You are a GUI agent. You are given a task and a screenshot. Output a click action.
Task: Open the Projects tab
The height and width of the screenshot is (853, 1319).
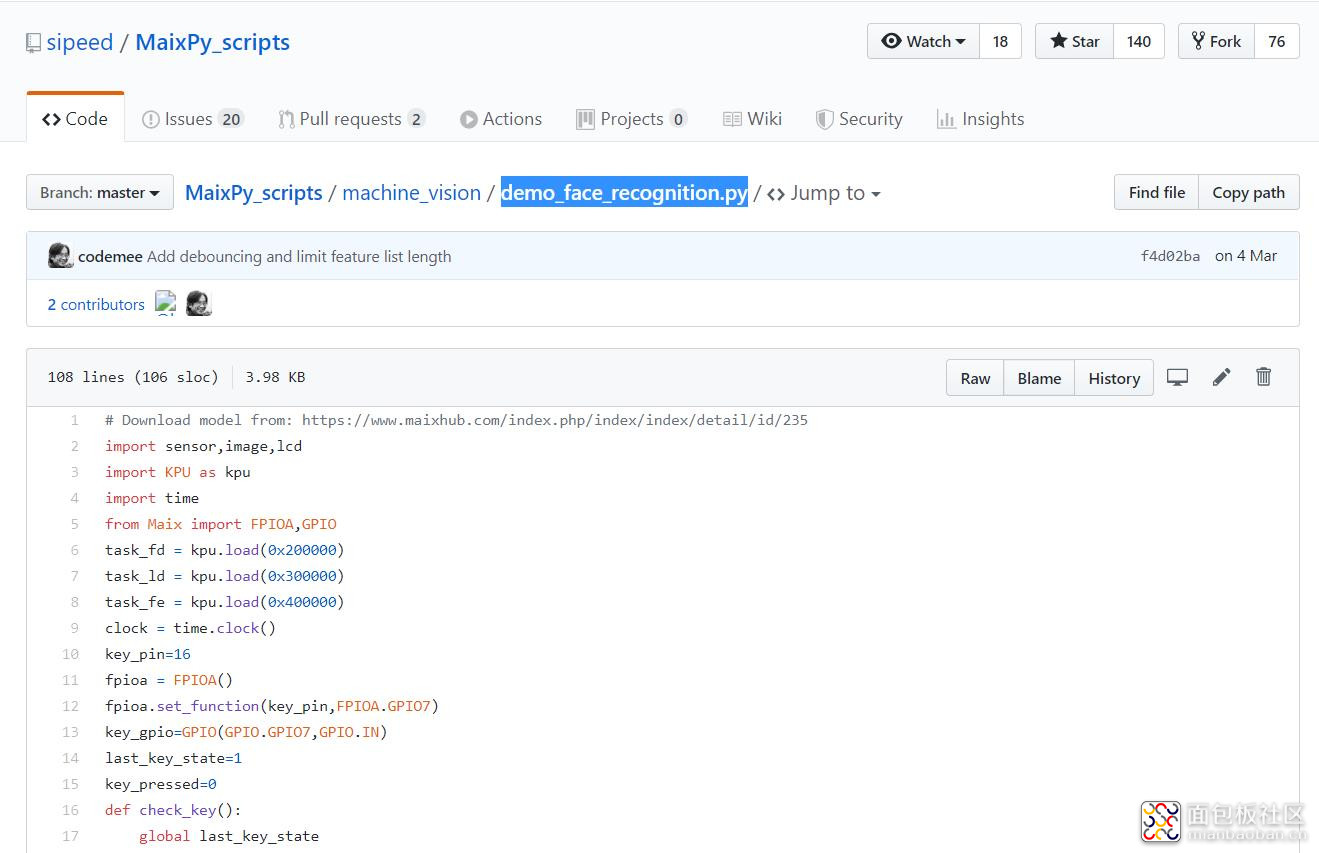(632, 119)
